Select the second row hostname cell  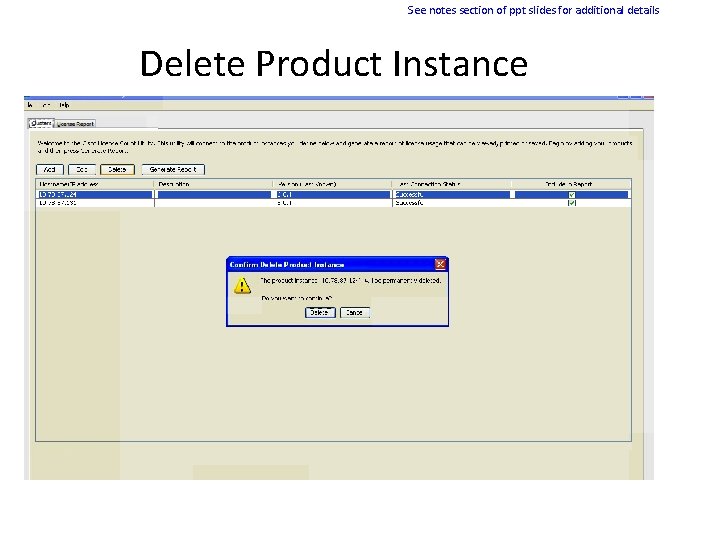(95, 202)
